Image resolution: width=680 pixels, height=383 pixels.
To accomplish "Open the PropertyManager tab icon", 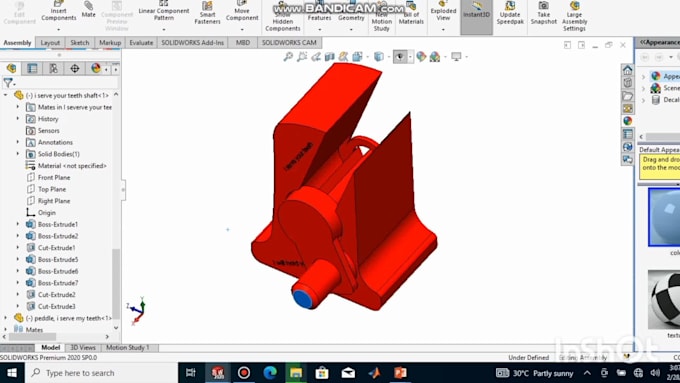I will pos(32,68).
